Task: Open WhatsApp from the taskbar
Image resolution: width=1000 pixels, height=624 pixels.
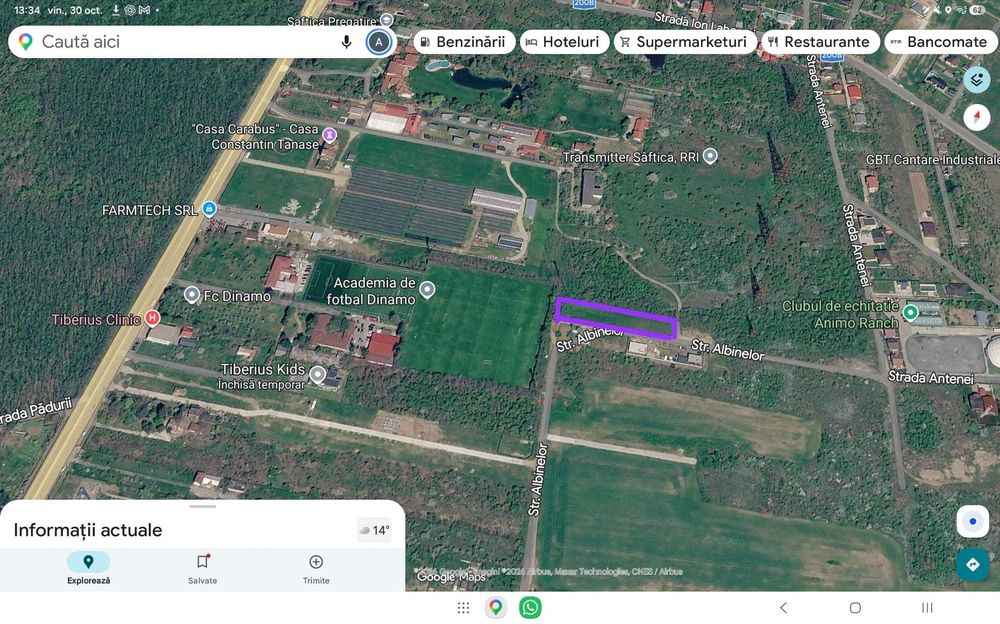Action: tap(530, 607)
